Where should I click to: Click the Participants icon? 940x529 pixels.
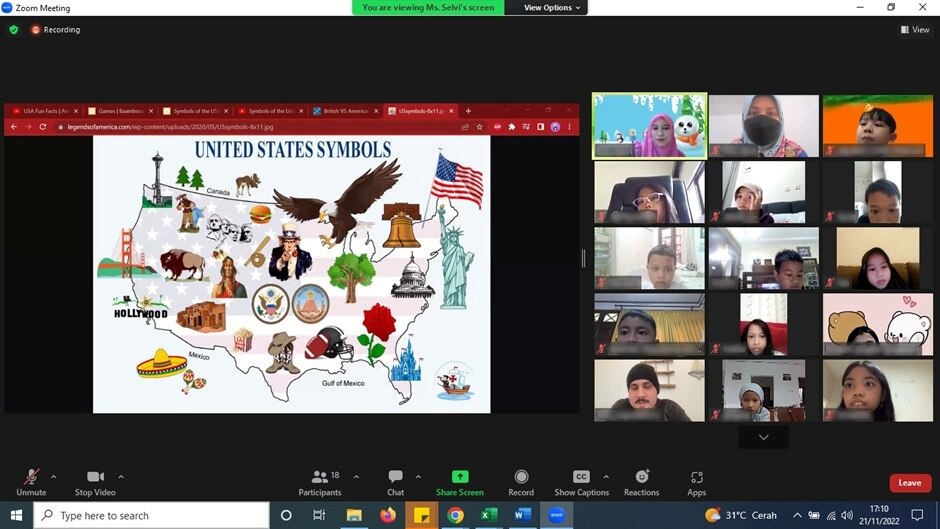tap(320, 477)
